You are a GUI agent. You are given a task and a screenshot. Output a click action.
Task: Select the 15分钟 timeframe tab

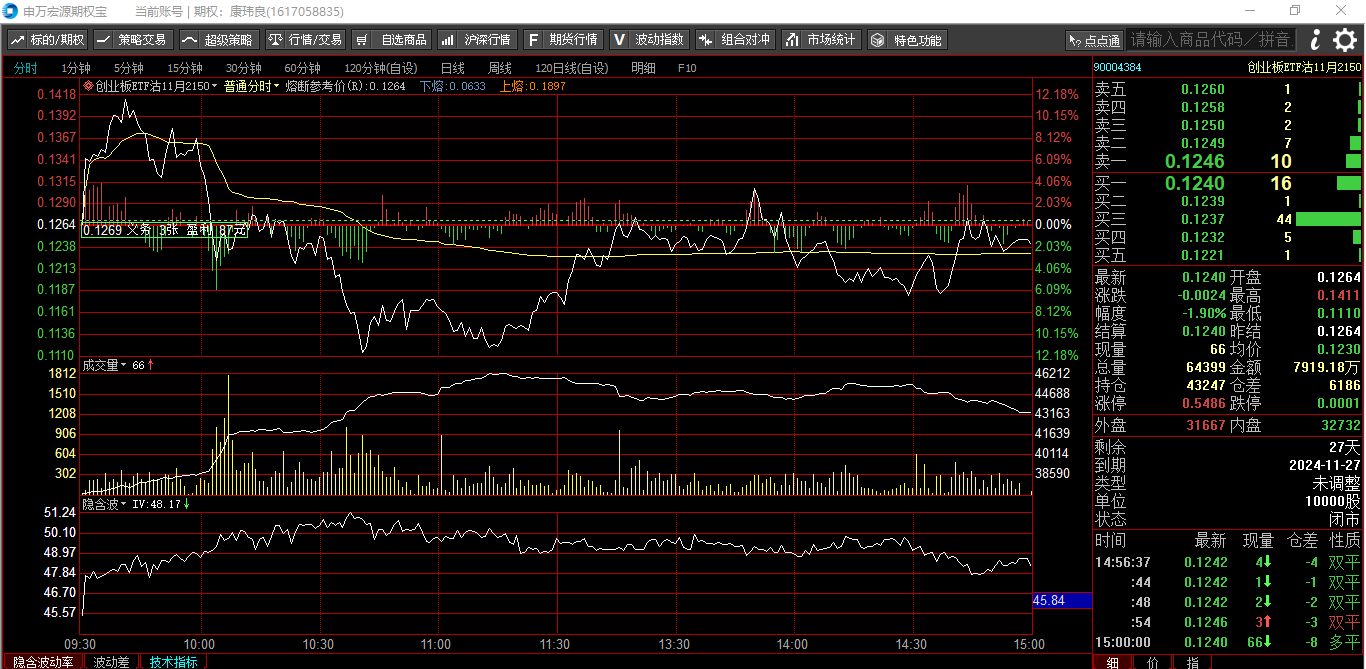click(184, 68)
